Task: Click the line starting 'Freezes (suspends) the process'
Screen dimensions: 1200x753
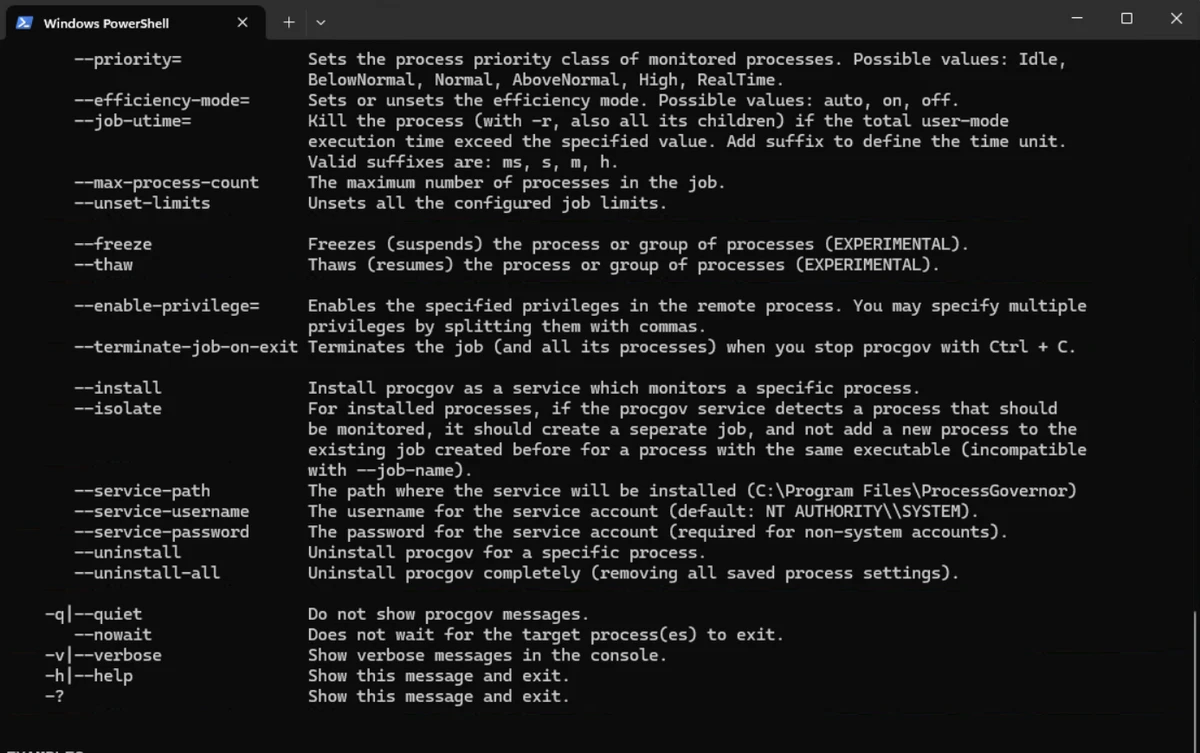Action: (x=638, y=244)
